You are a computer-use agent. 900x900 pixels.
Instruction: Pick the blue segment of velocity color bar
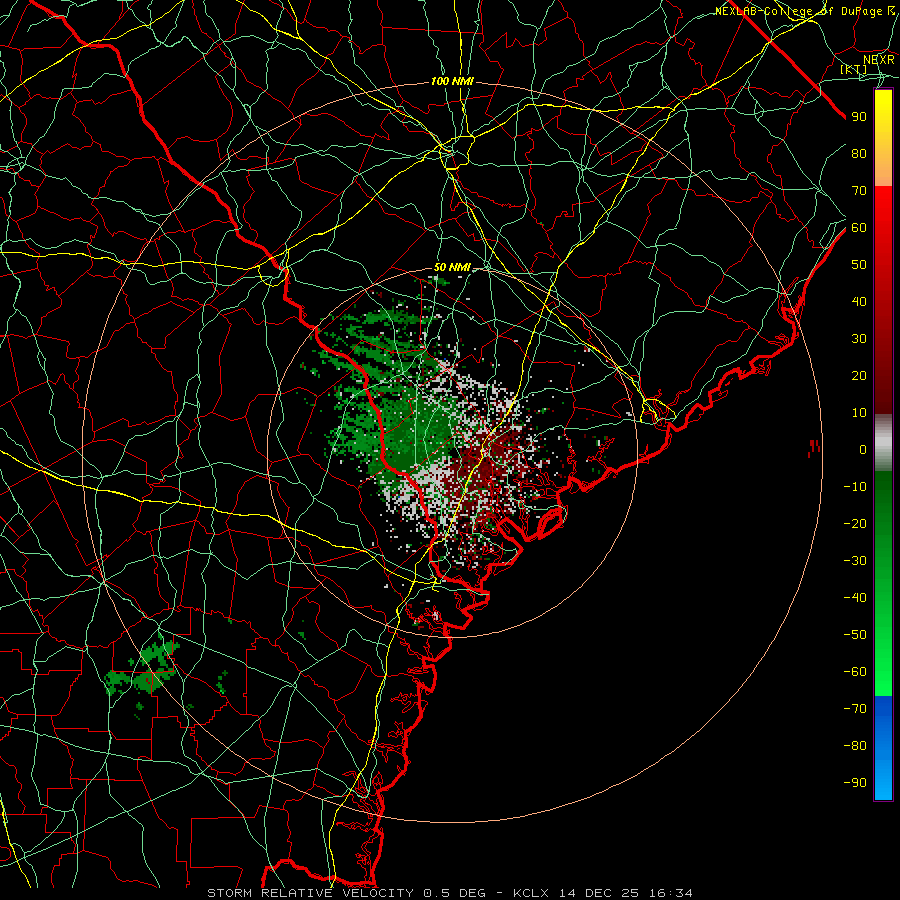pos(883,748)
